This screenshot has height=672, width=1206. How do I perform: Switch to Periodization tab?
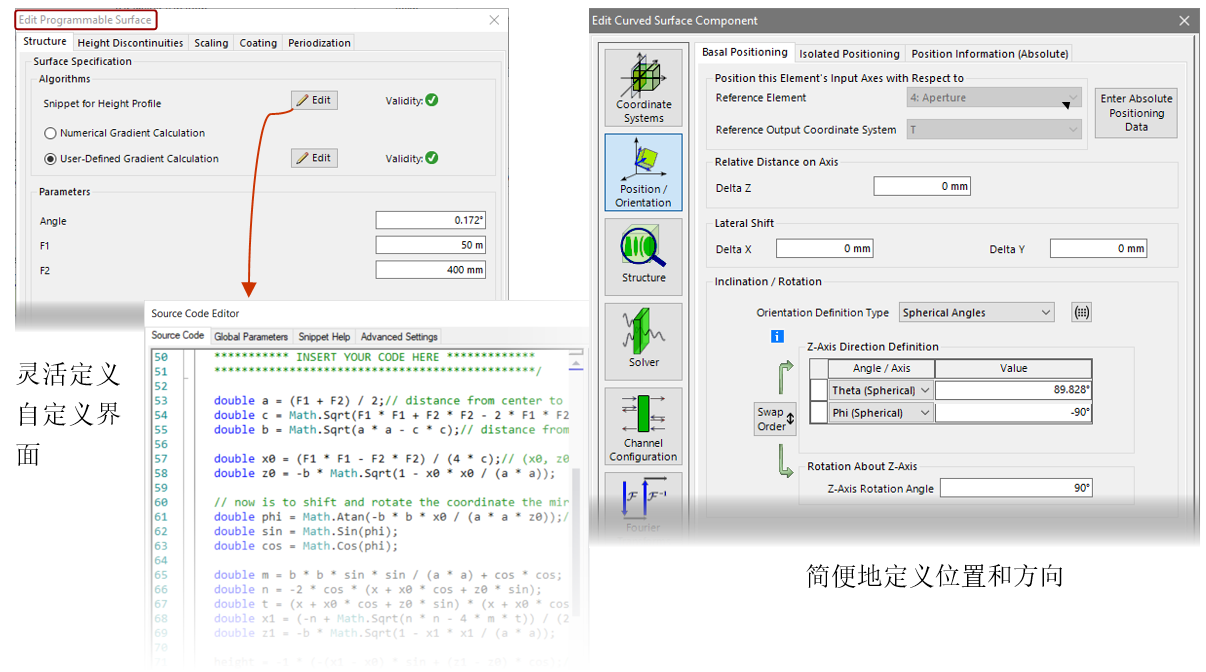pyautogui.click(x=319, y=43)
